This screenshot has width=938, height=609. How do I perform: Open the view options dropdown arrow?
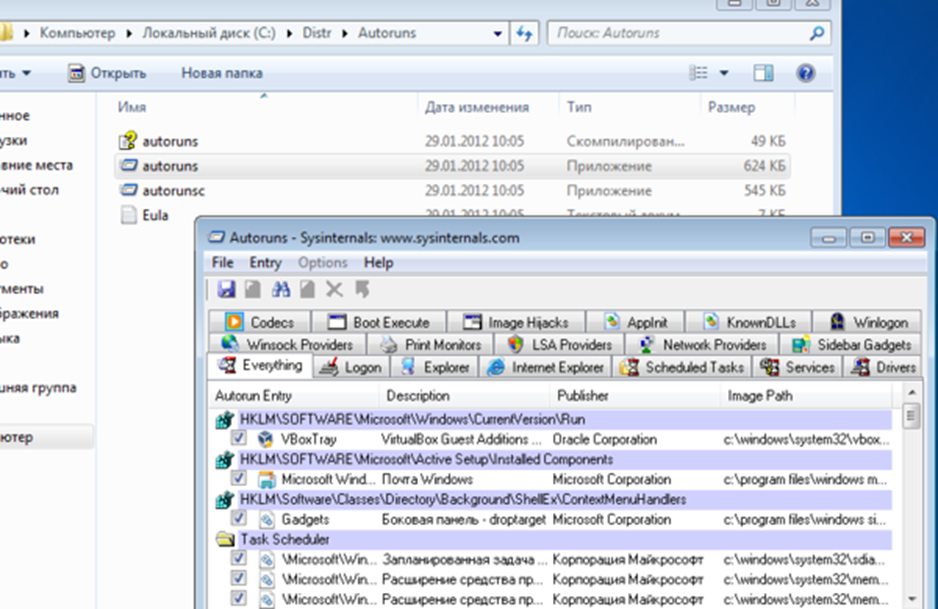[724, 73]
